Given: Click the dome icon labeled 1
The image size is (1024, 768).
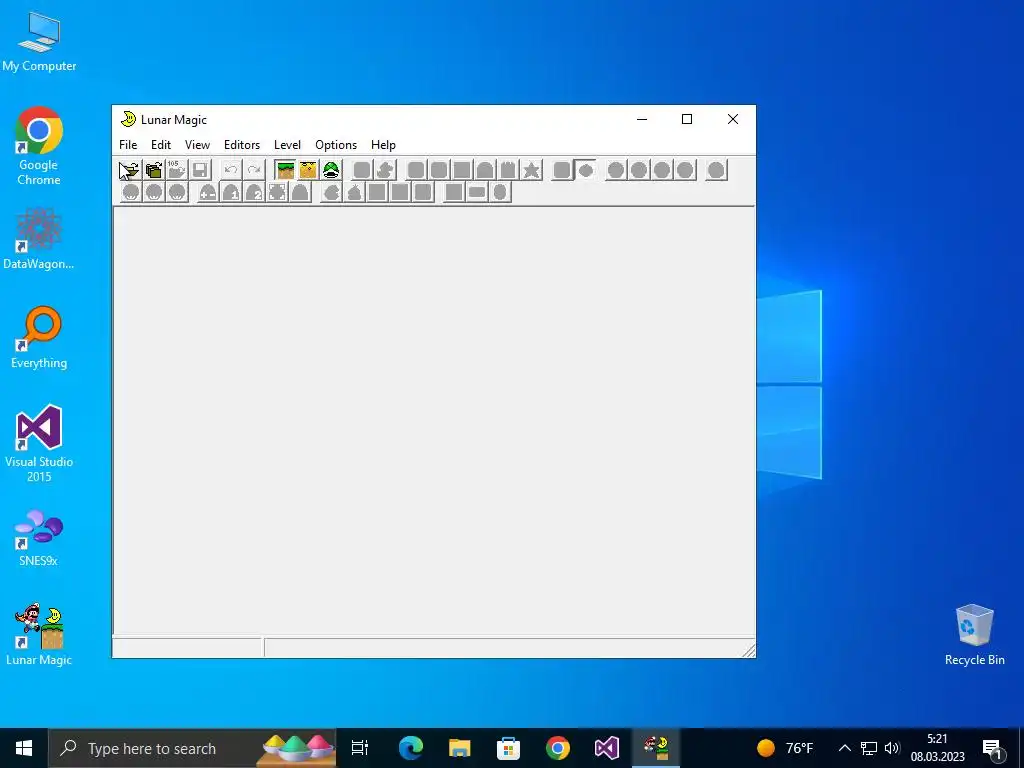Looking at the screenshot, I should click(x=231, y=193).
